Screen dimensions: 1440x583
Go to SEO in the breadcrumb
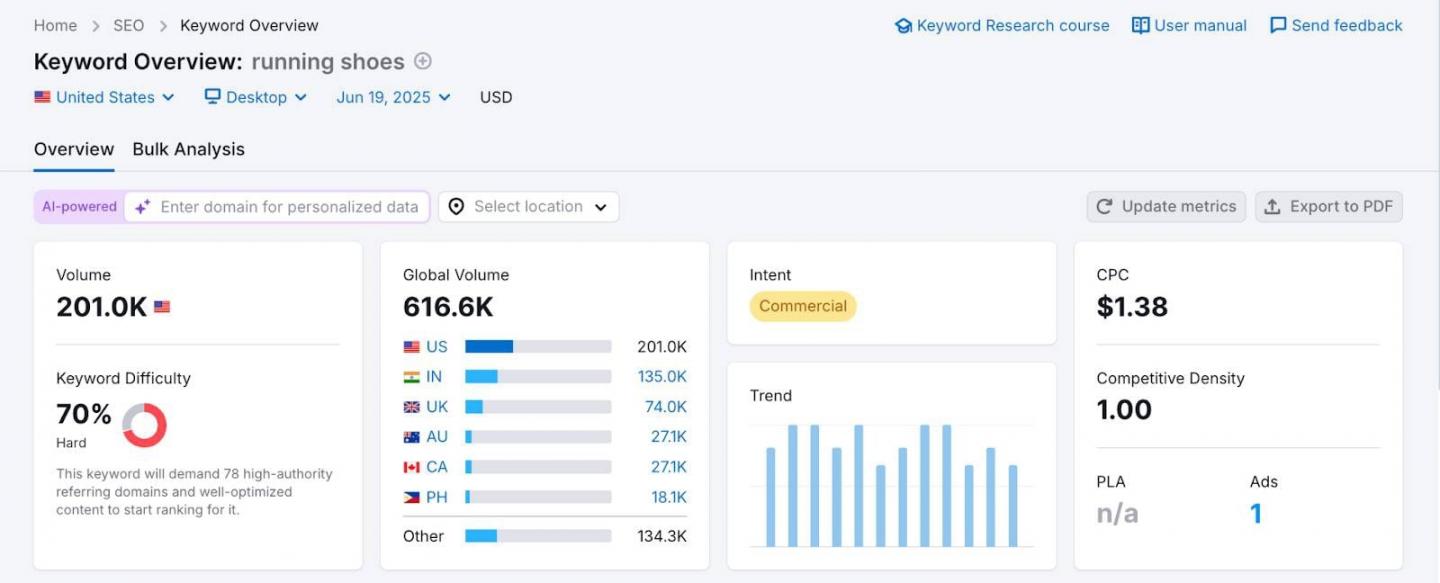[128, 26]
